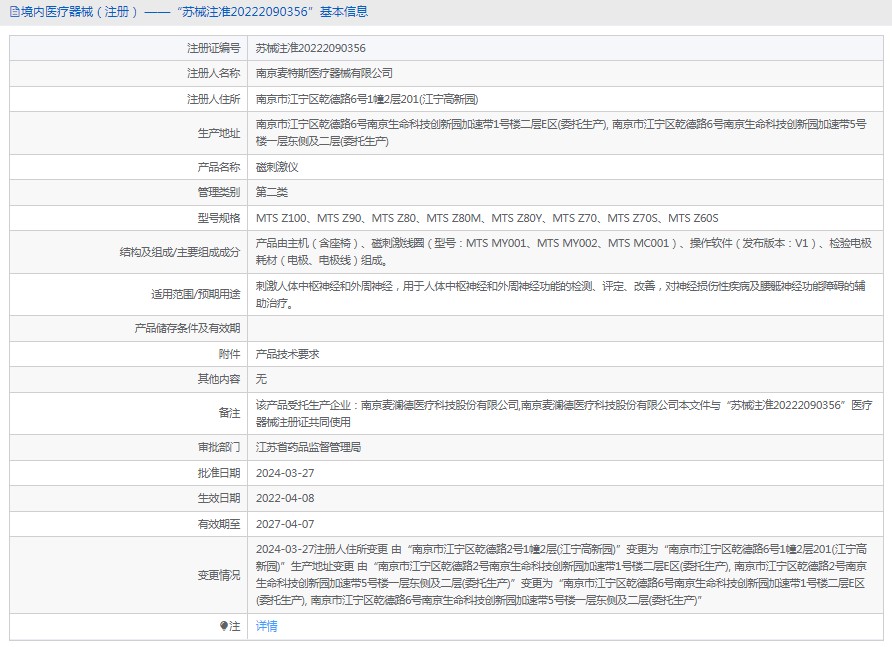The width and height of the screenshot is (892, 647).
Task: Click the company name 南京麦特斯医疗器械有限公司
Action: coord(324,73)
